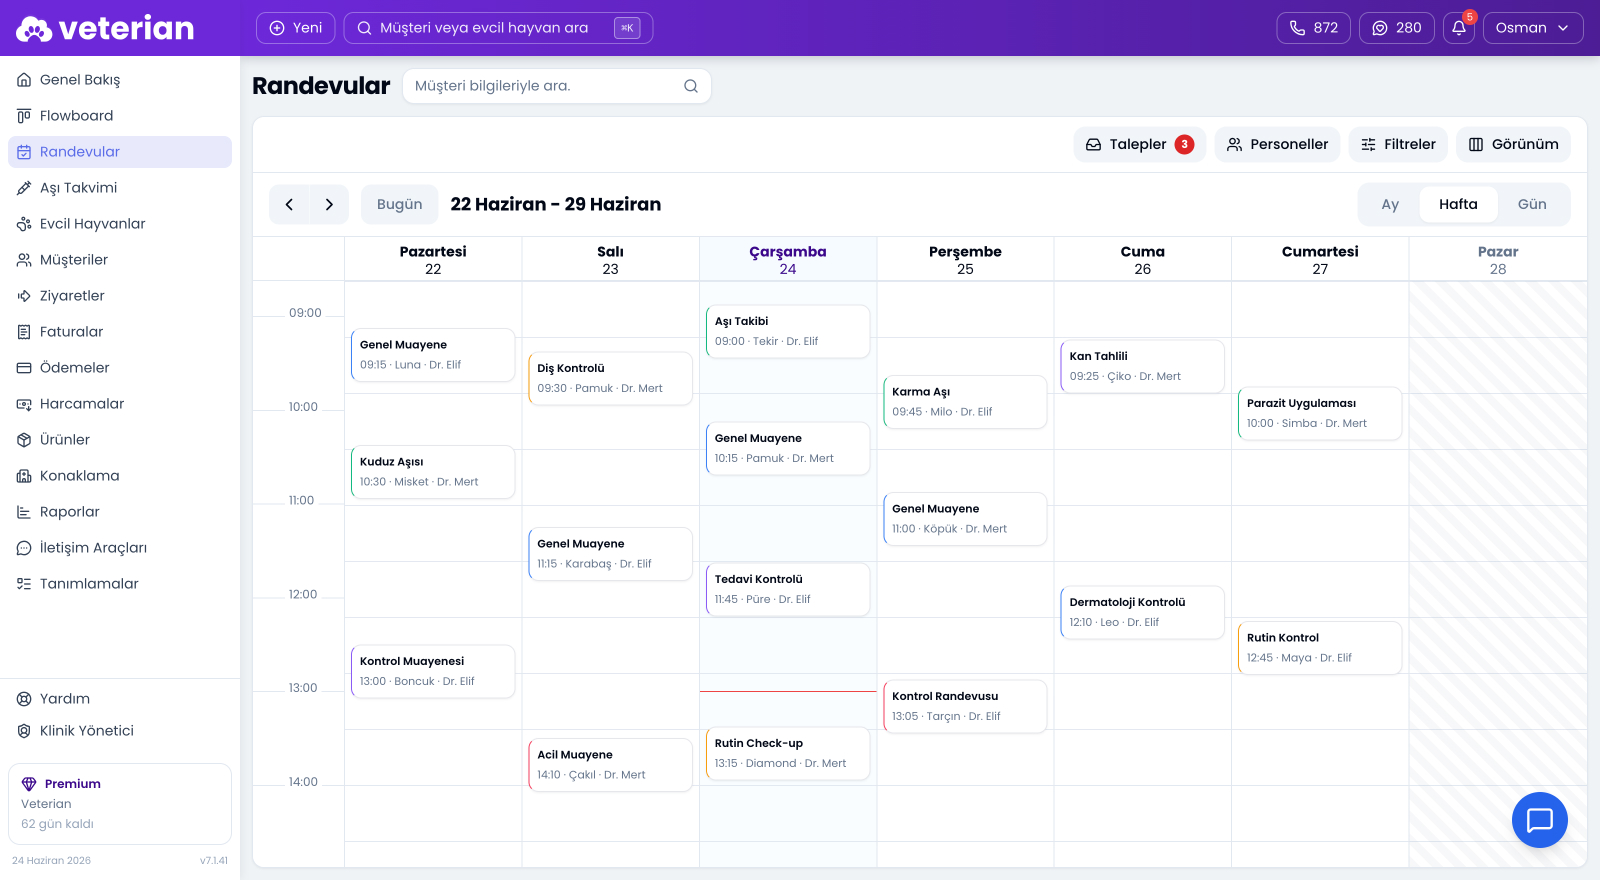
Task: Open Talepler requests button
Action: pos(1140,144)
